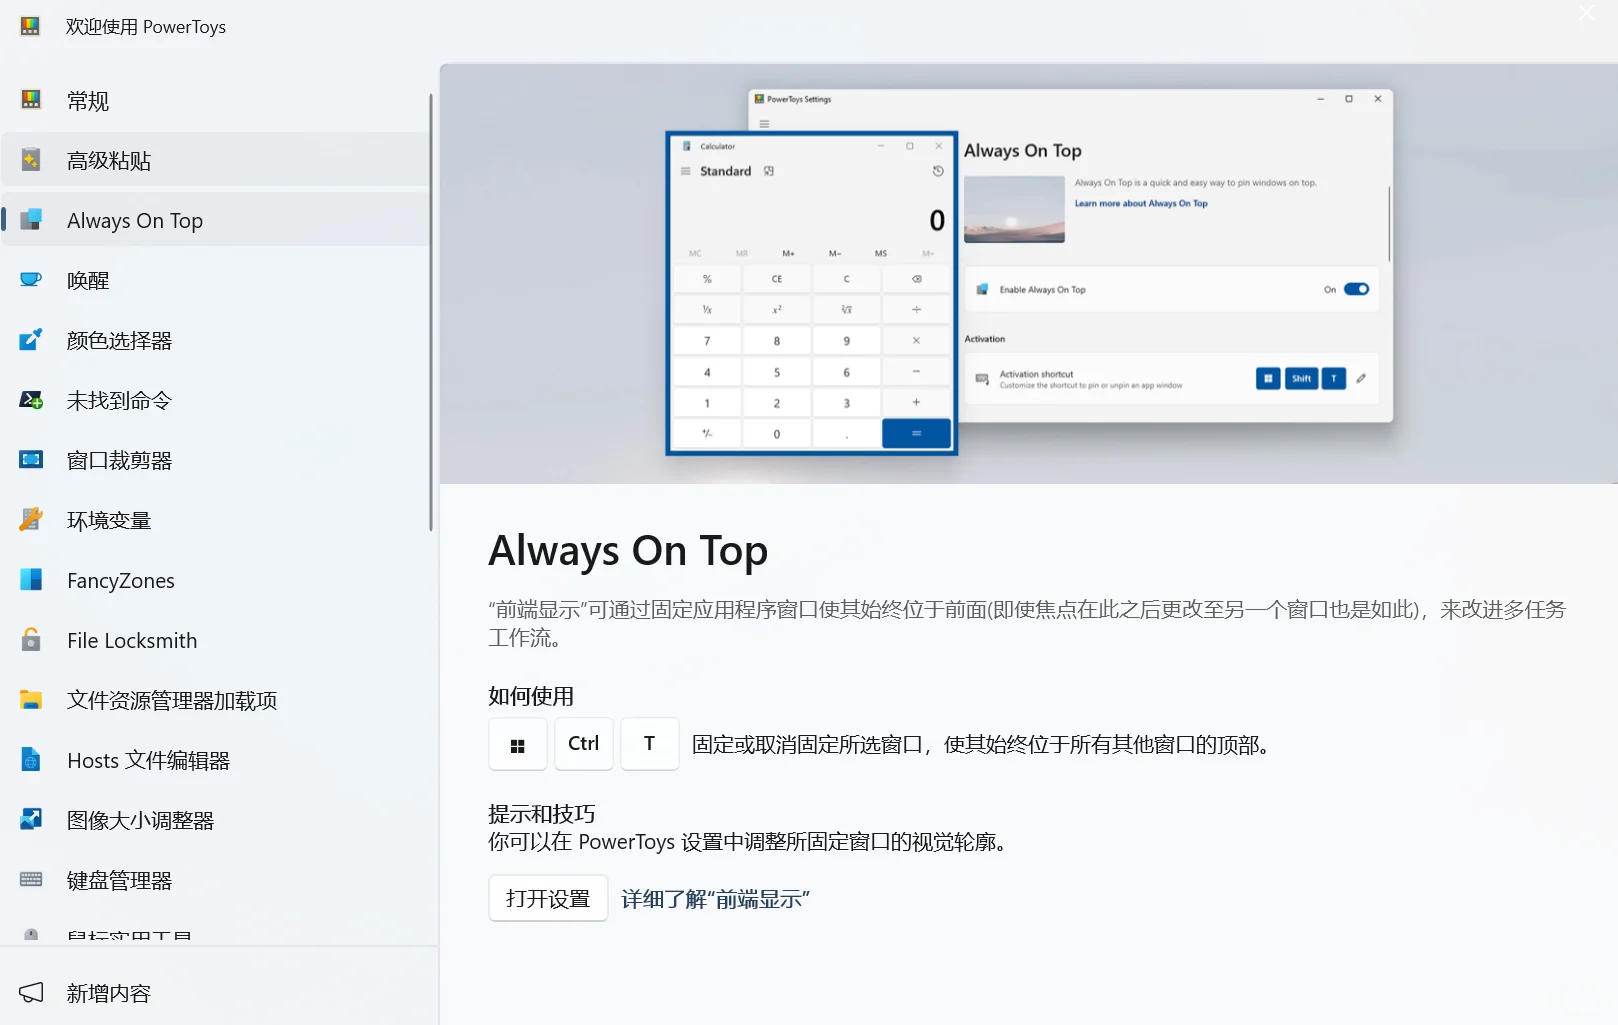
Task: Open the FancyZones sidebar entry
Action: coord(216,580)
